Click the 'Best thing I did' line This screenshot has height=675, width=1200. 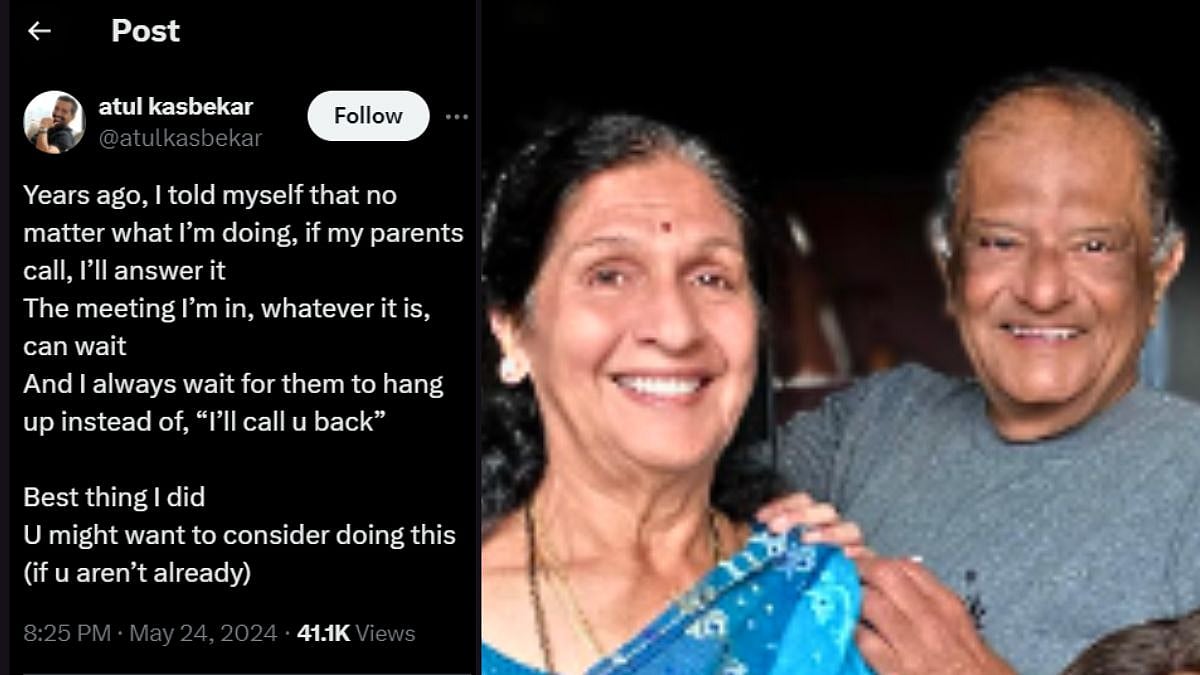pyautogui.click(x=114, y=497)
